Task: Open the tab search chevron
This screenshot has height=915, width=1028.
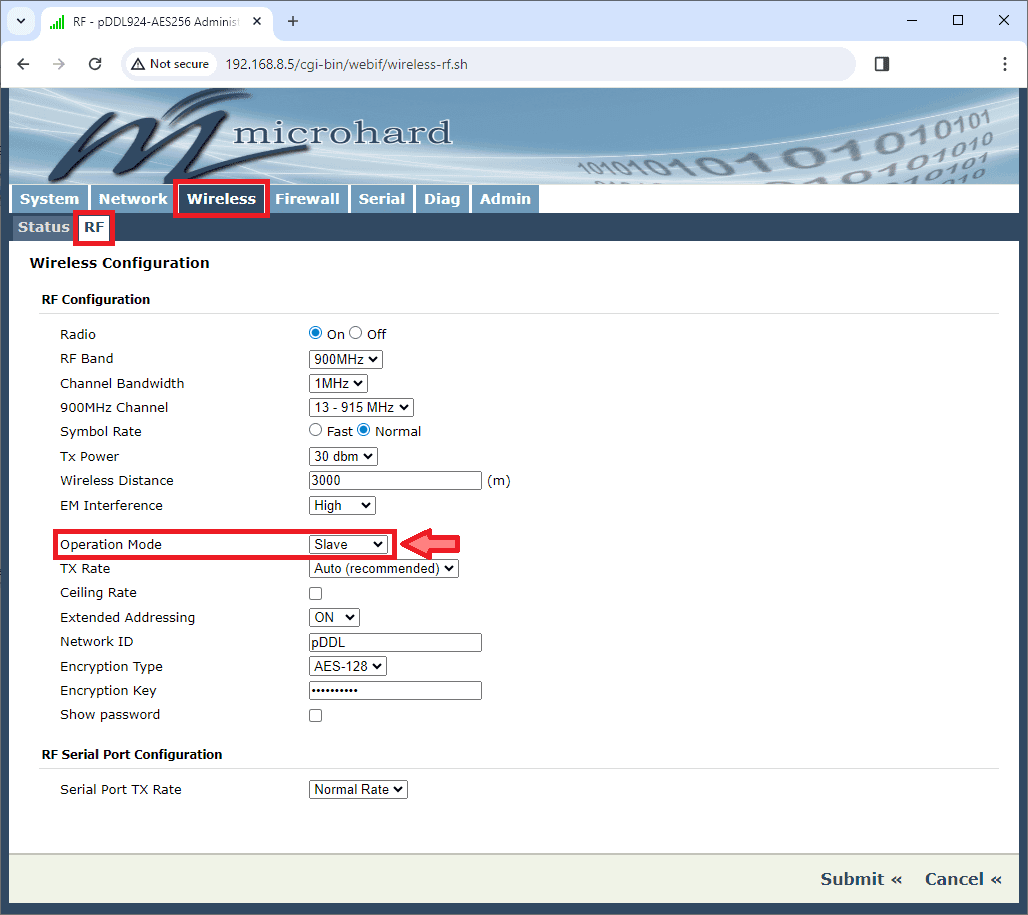Action: (x=20, y=21)
